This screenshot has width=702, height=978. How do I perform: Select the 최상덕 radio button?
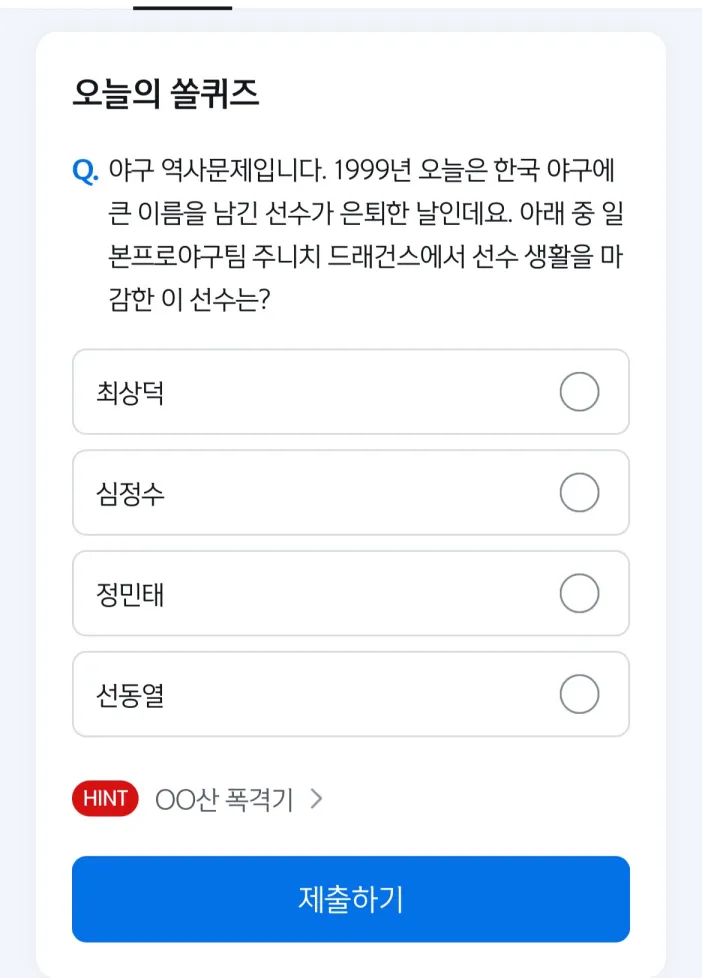(x=580, y=392)
